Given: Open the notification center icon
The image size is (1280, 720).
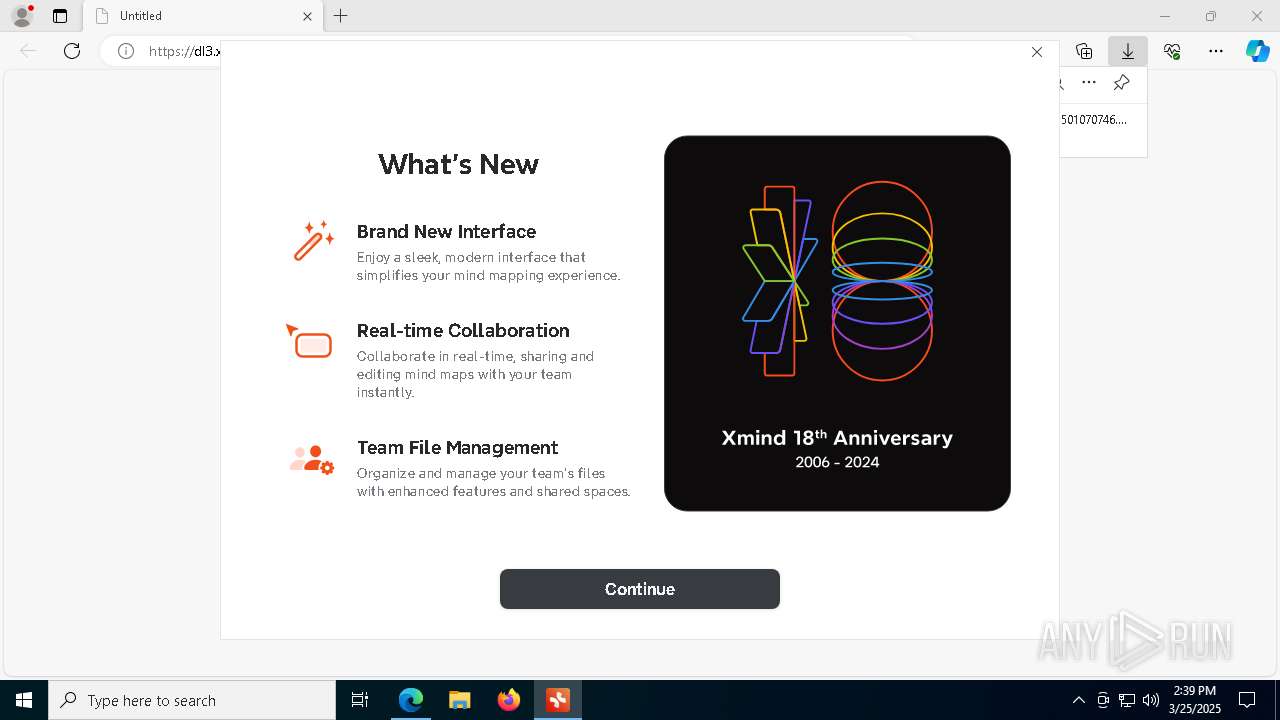Looking at the screenshot, I should (x=1247, y=700).
